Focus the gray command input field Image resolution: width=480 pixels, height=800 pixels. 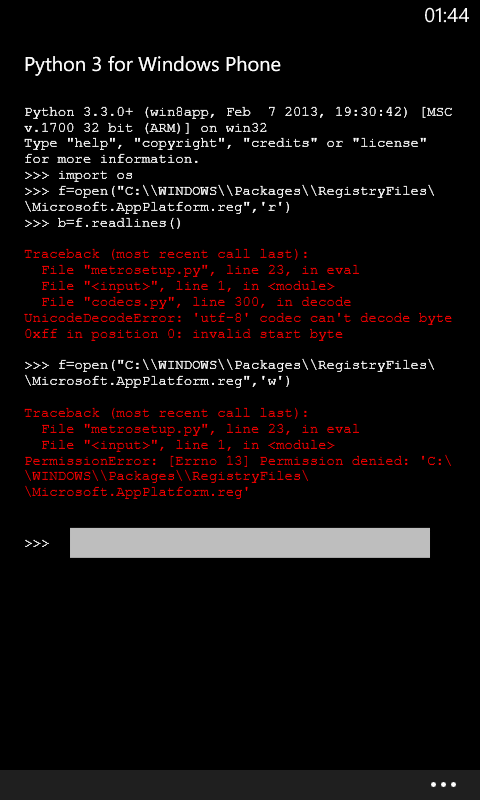[x=250, y=543]
